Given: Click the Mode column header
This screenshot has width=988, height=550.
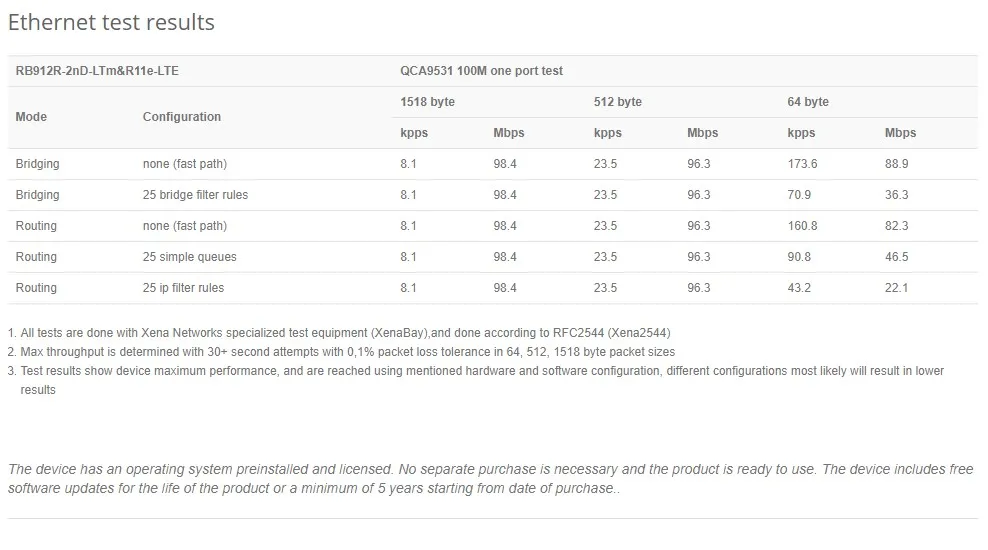Looking at the screenshot, I should pyautogui.click(x=31, y=117).
